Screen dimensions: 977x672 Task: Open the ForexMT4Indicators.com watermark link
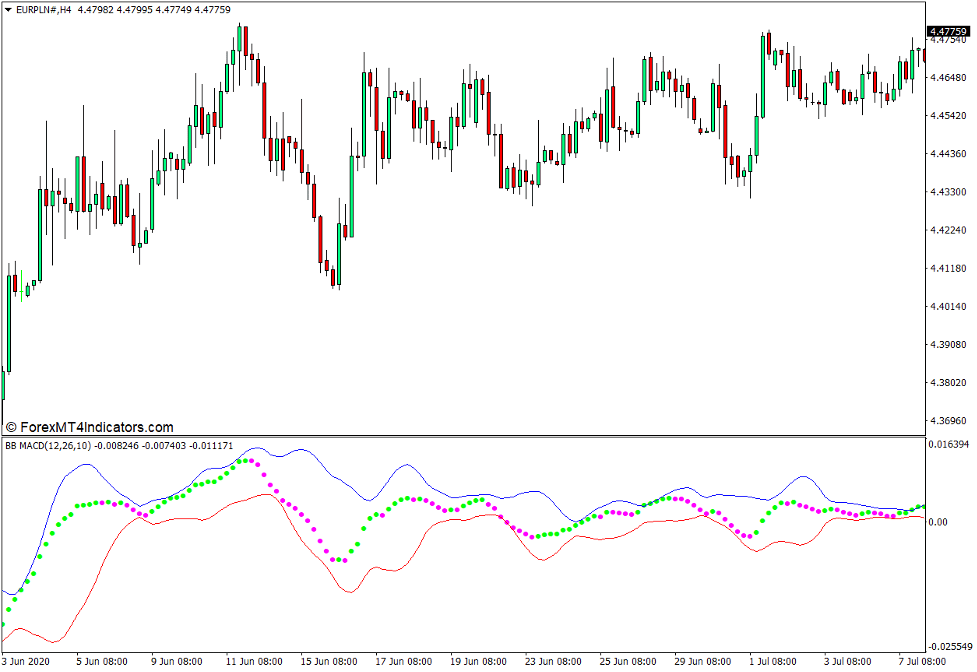click(89, 427)
